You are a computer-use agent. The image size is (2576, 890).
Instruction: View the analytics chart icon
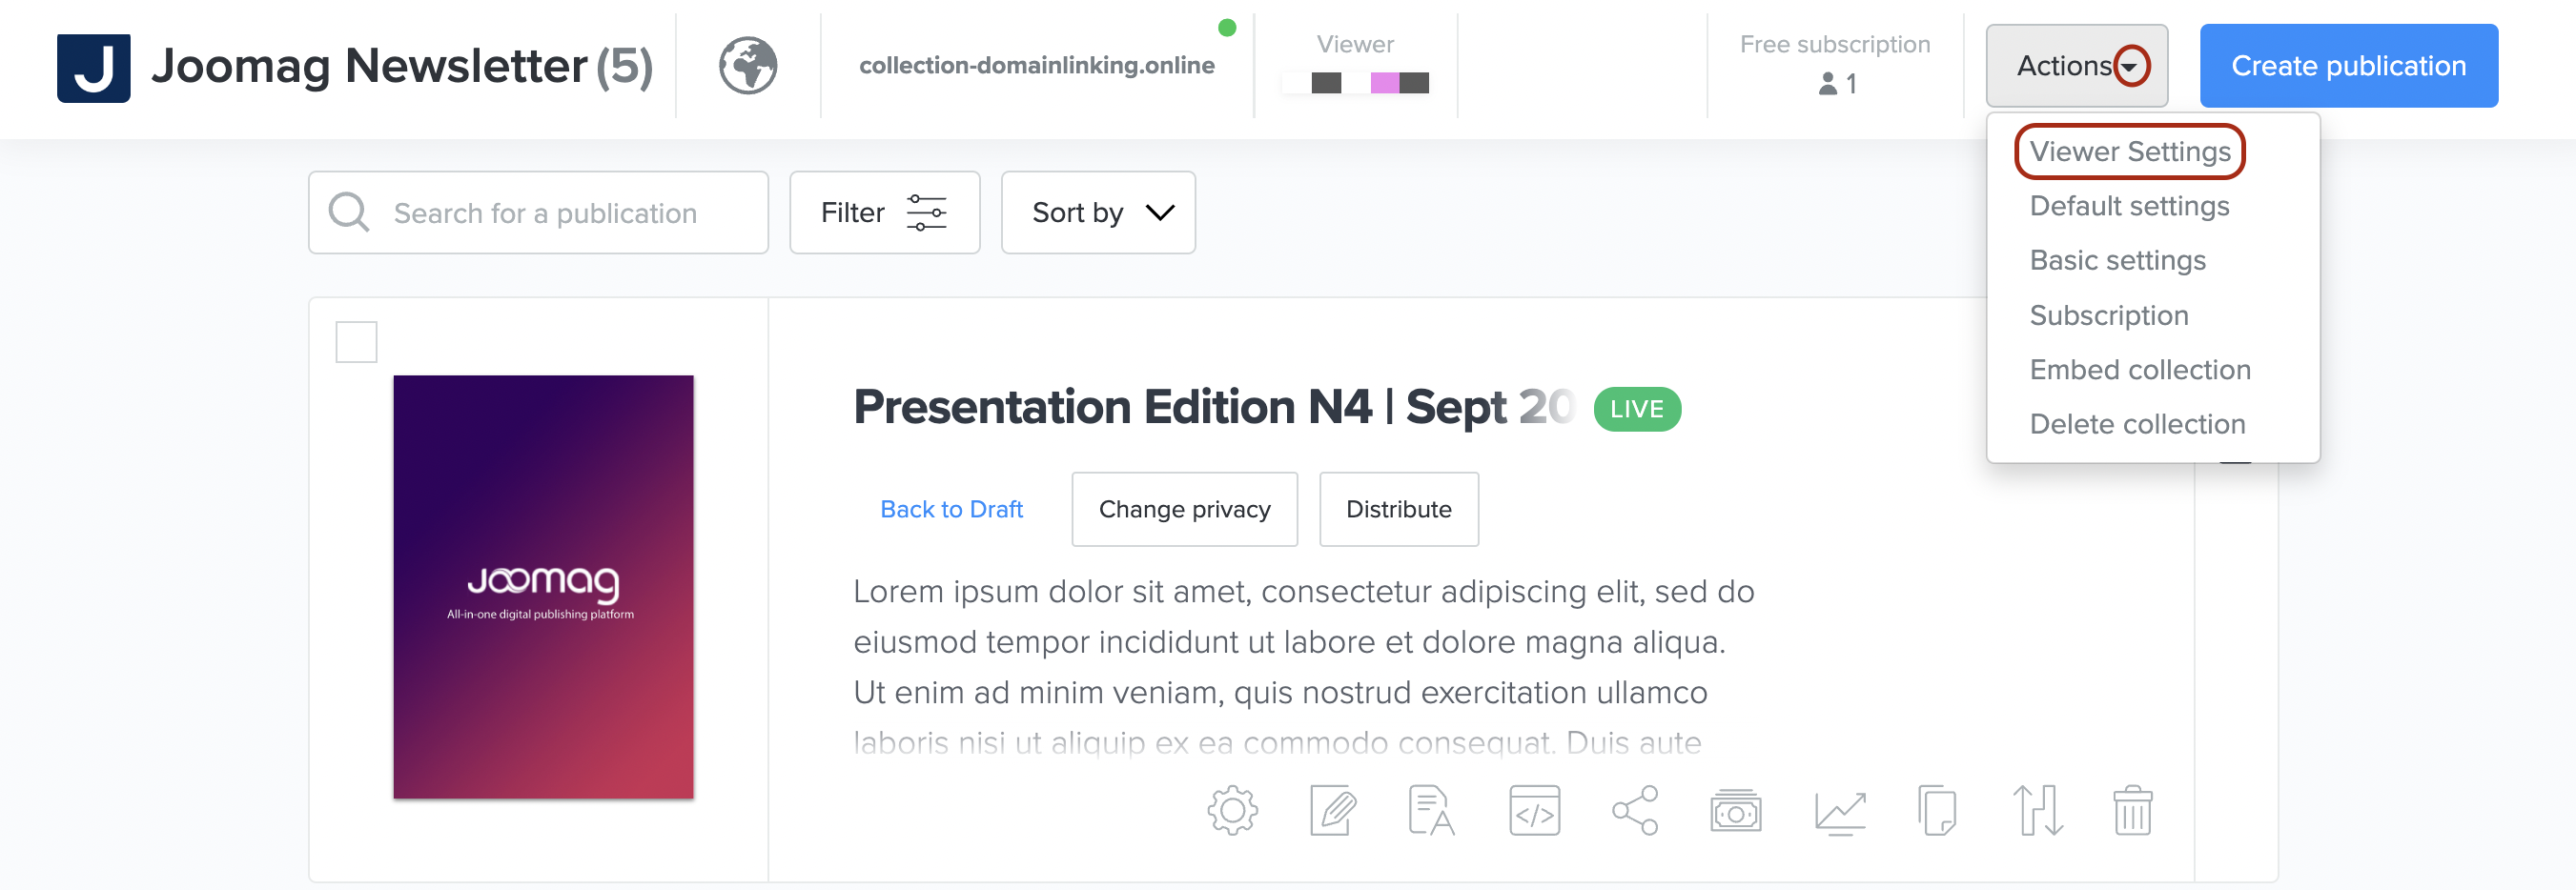click(x=1840, y=810)
